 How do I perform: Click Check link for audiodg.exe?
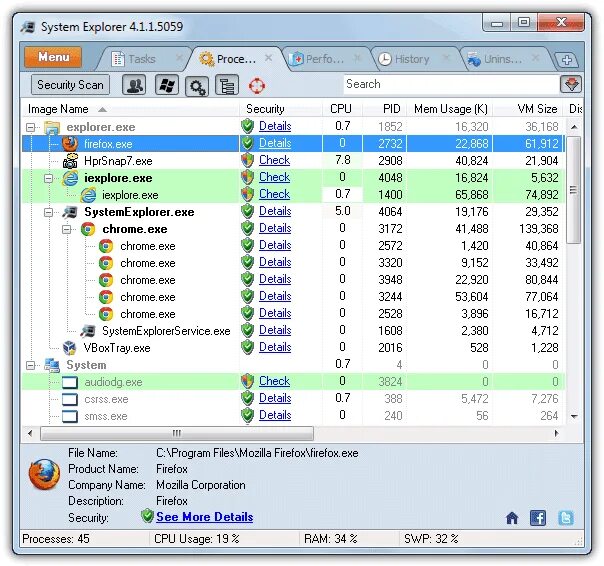[x=274, y=381]
